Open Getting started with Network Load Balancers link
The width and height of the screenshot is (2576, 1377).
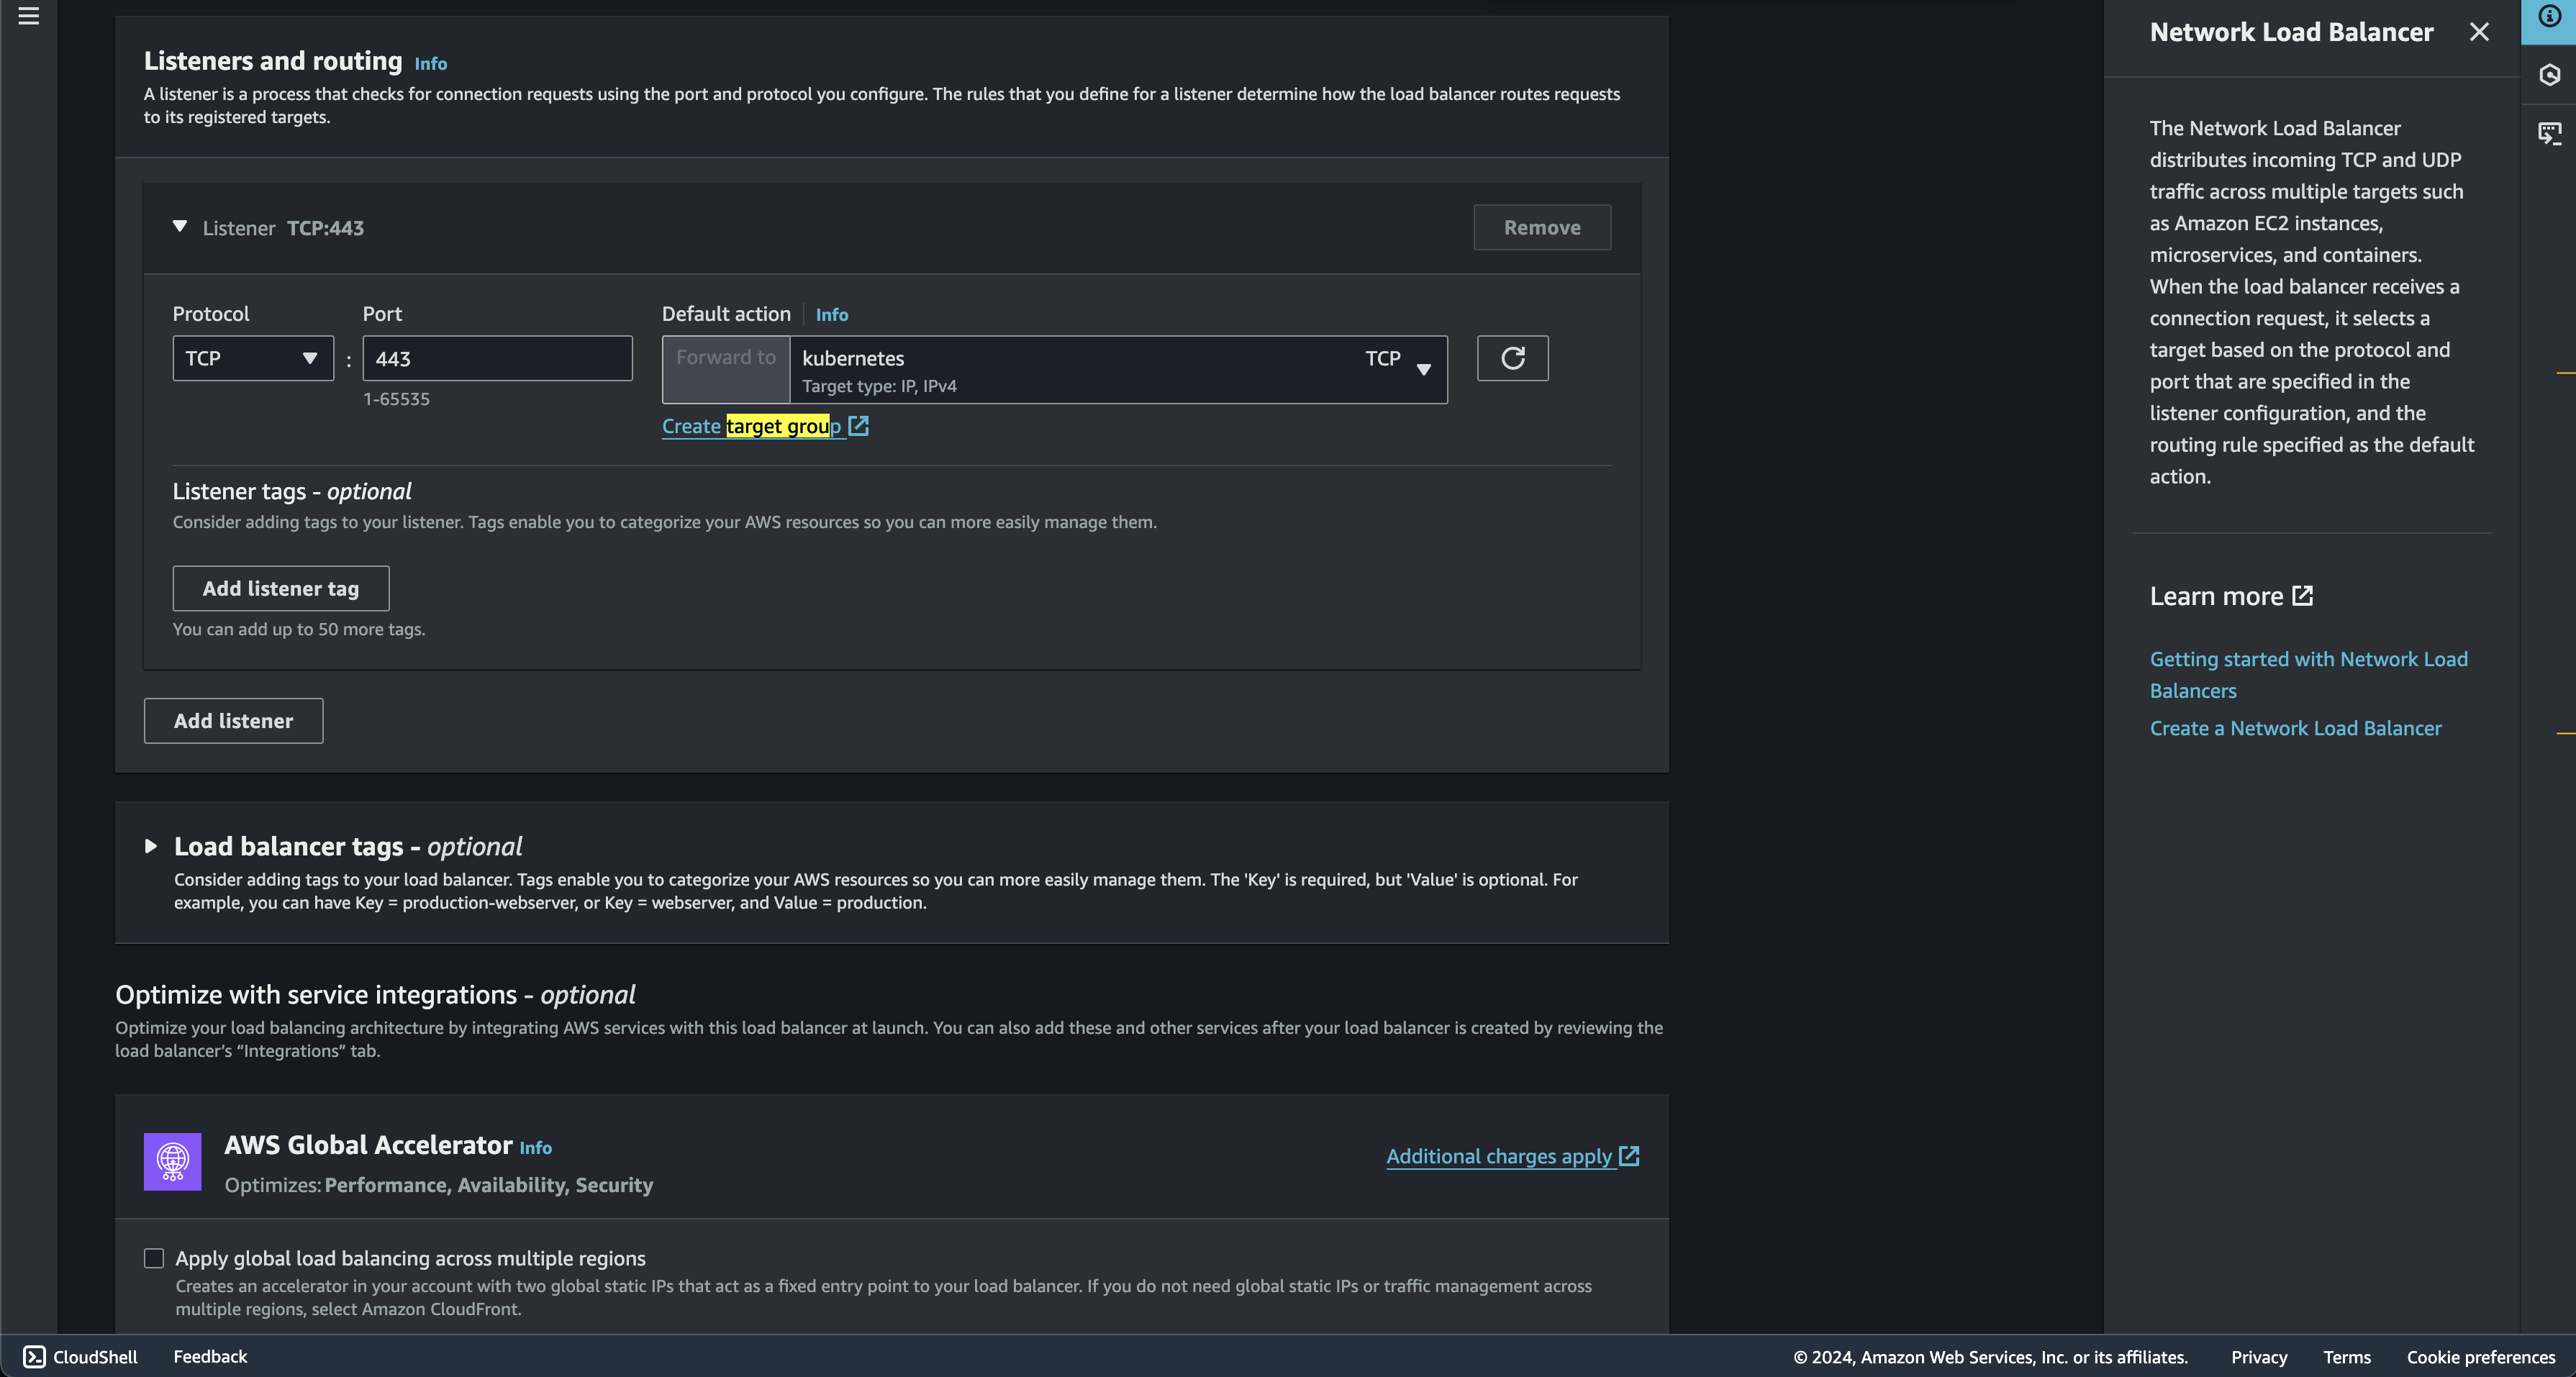click(2308, 675)
